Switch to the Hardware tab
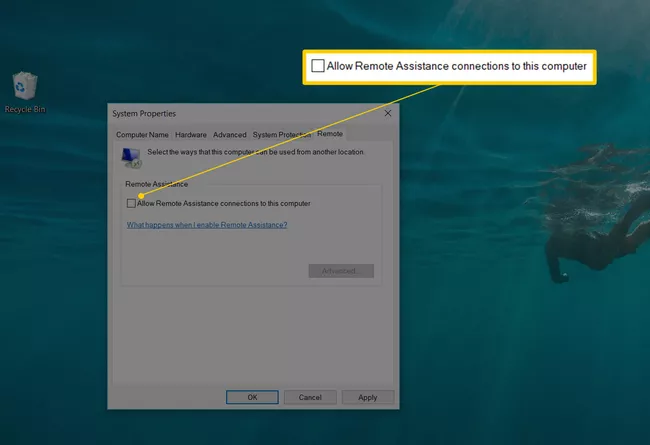Image resolution: width=650 pixels, height=445 pixels. coord(191,135)
